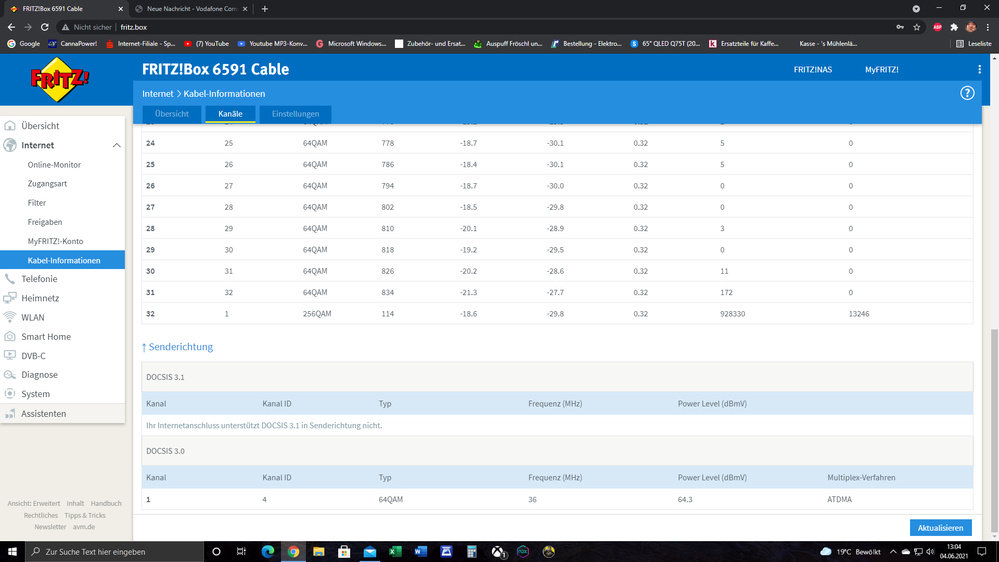Click Ansicht: Erweitert footer link

pyautogui.click(x=34, y=503)
